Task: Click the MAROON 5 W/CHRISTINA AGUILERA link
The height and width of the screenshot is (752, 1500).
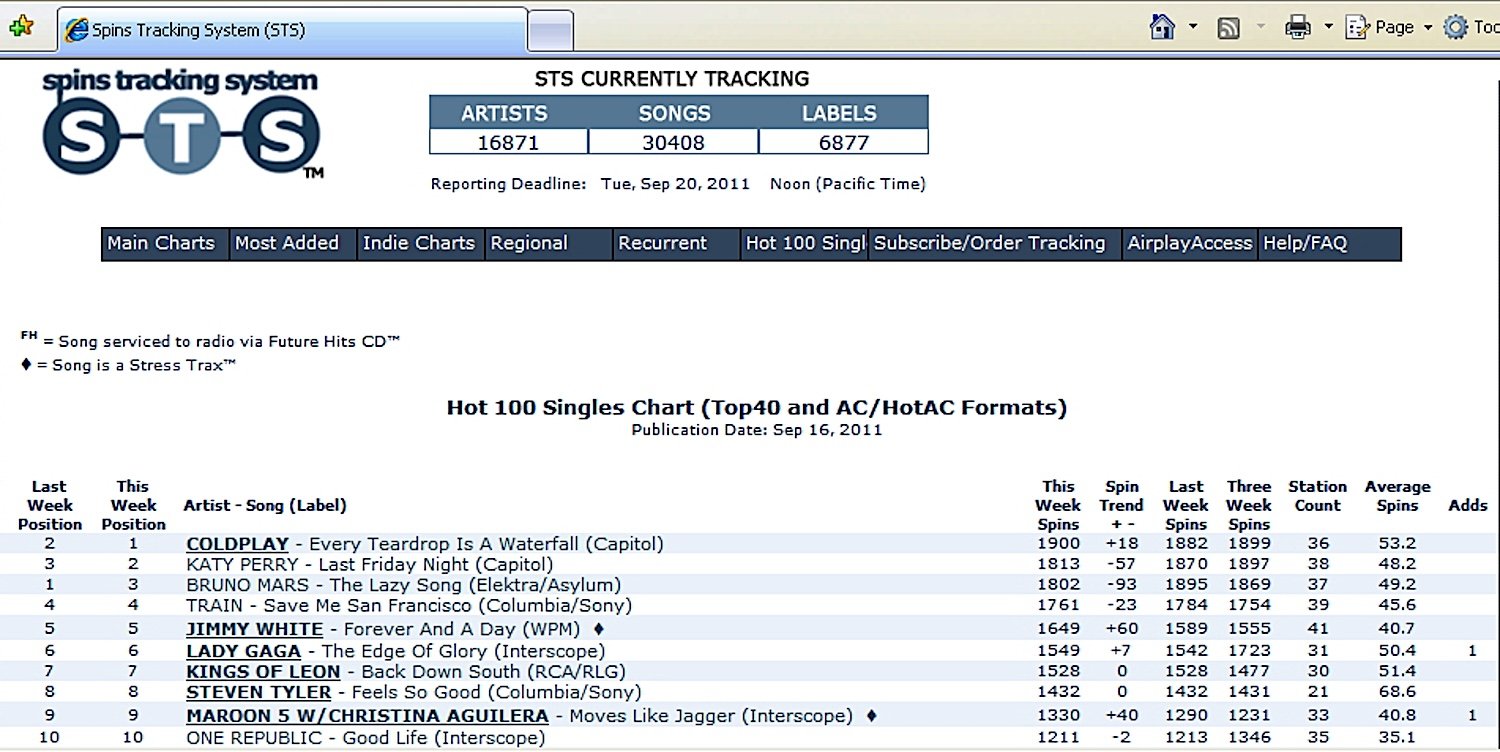Action: click(367, 716)
